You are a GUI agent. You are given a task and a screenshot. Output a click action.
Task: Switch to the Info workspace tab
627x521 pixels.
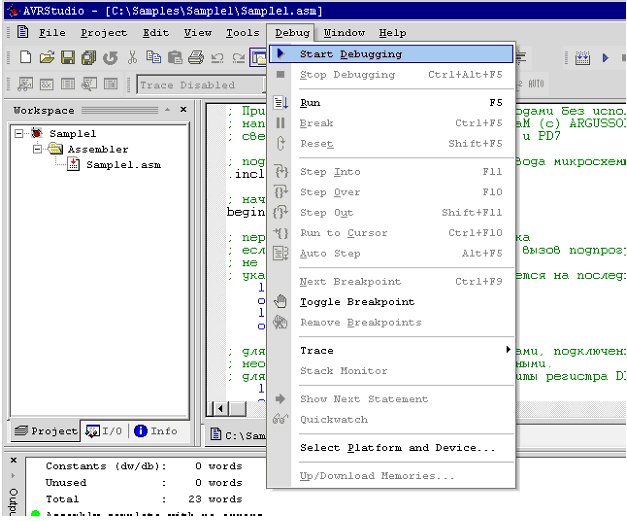[156, 431]
